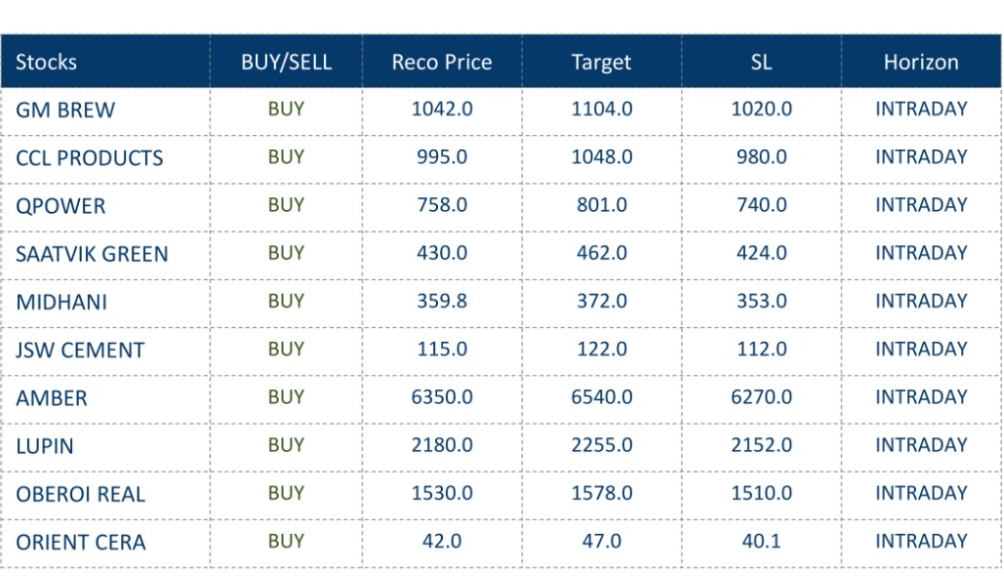Viewport: 1004px width, 579px height.
Task: Click LUPIN's reco price 2180.0
Action: point(442,445)
